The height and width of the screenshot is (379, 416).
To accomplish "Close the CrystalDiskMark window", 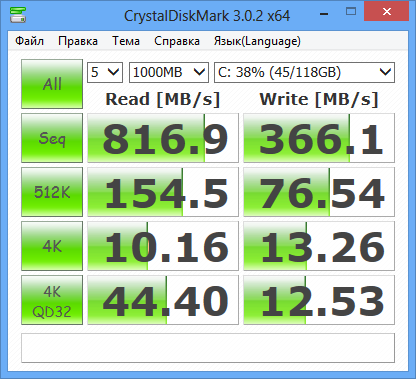I will tap(387, 12).
